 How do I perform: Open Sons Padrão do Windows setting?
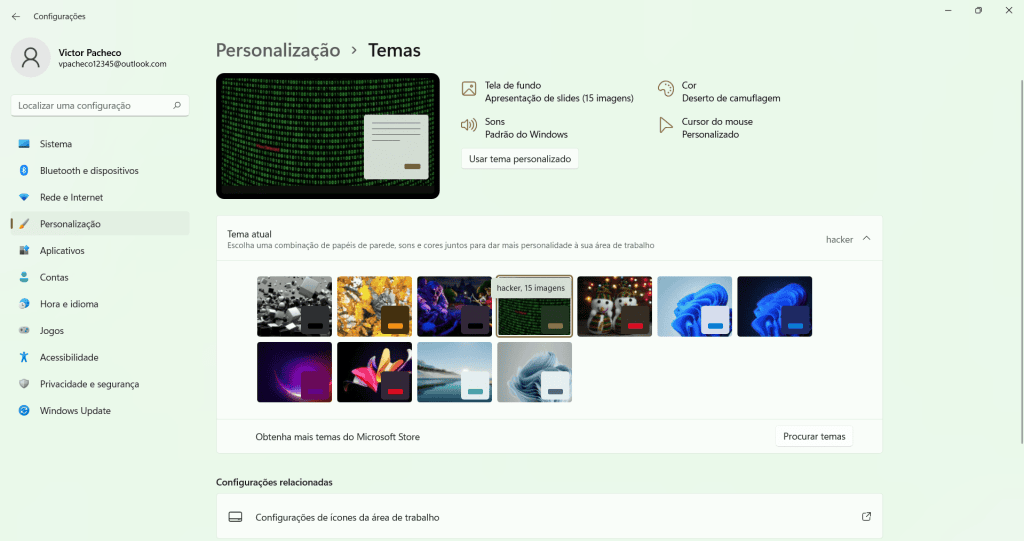(515, 128)
